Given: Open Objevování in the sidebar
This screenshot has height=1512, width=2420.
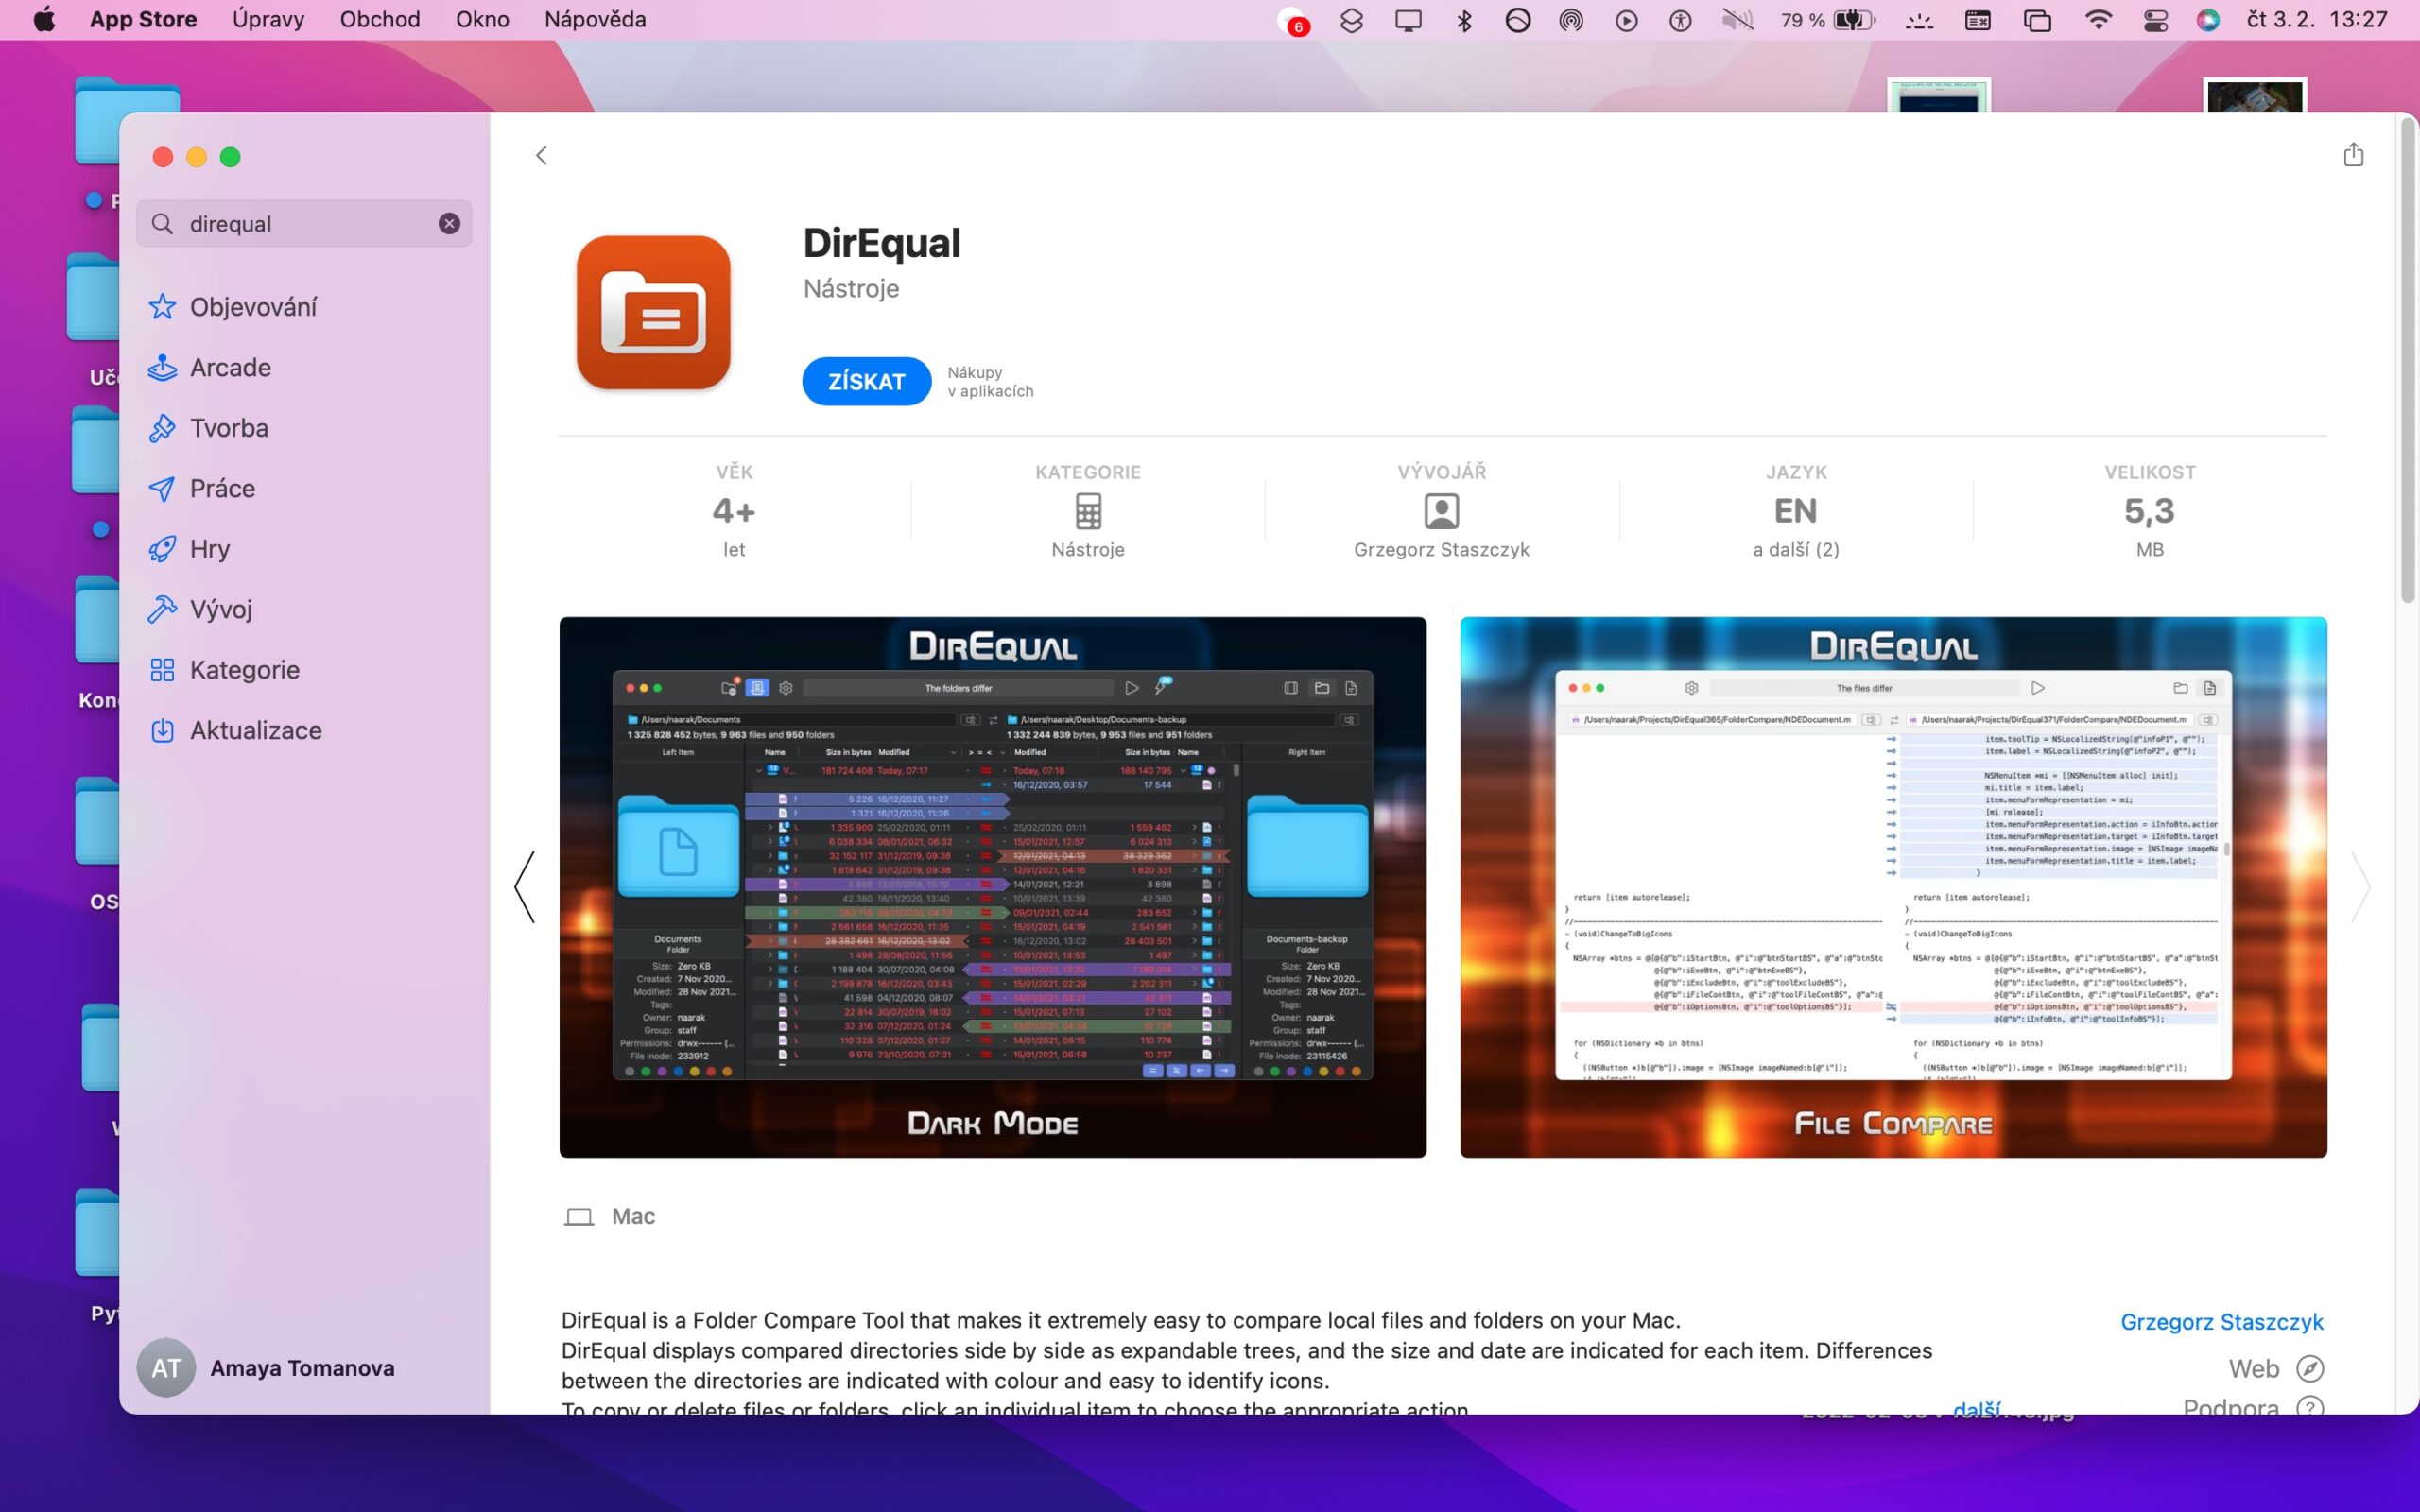Looking at the screenshot, I should [x=253, y=307].
